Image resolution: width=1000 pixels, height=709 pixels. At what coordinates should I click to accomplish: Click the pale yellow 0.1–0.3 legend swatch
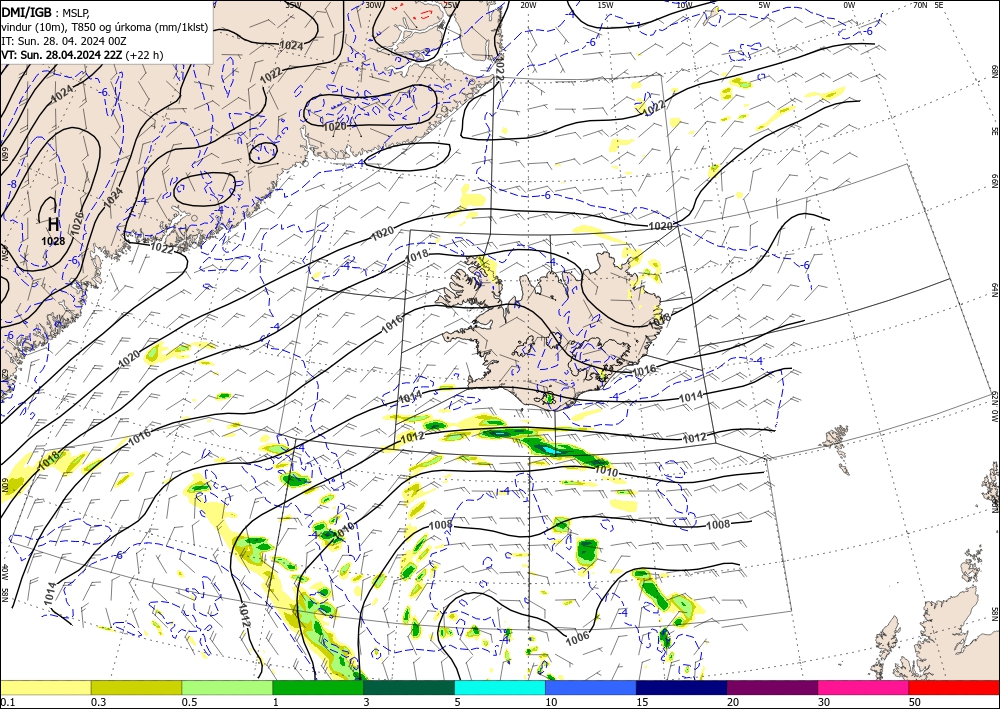[45, 687]
